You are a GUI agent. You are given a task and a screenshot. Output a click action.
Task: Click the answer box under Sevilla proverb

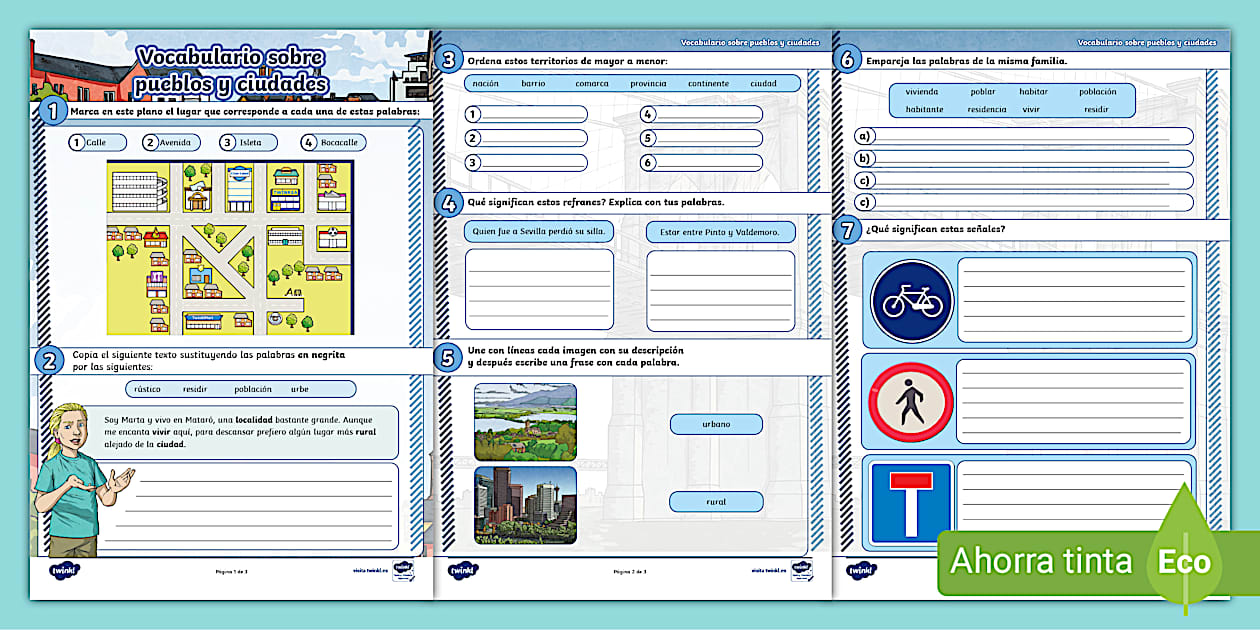click(x=539, y=290)
